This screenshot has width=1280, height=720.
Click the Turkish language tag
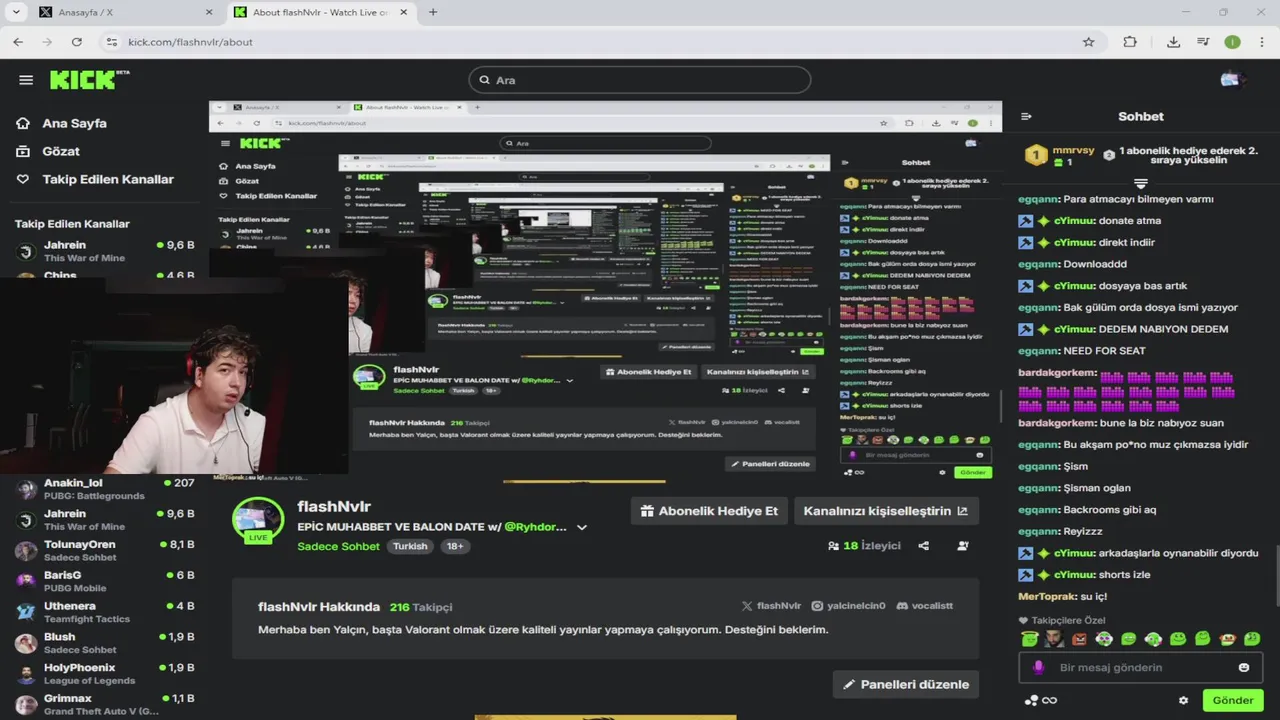pos(410,546)
